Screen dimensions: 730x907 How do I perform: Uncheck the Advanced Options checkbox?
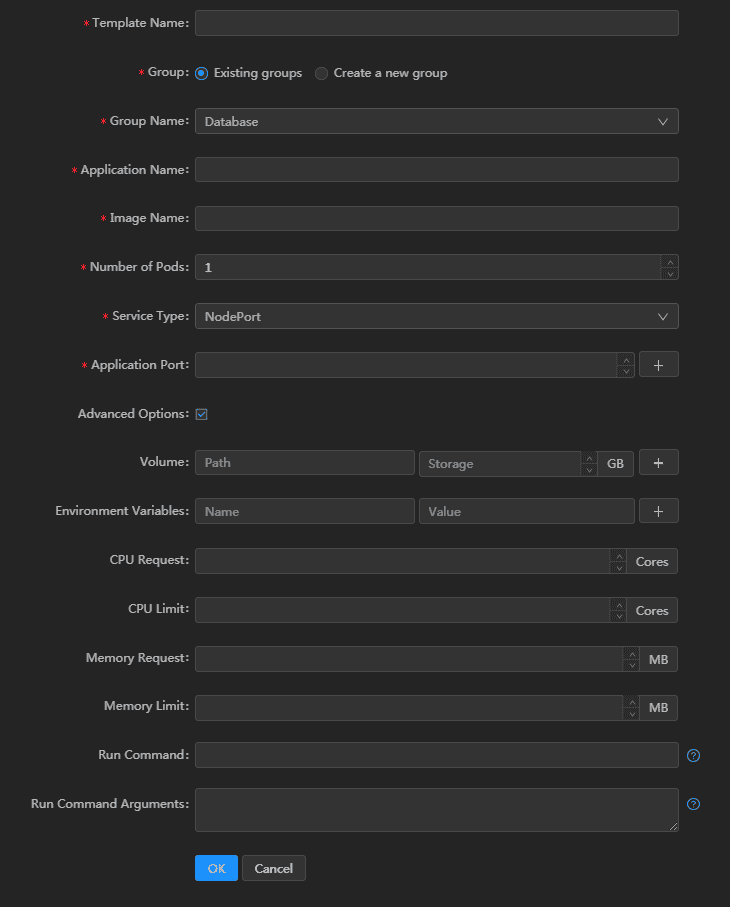click(x=201, y=414)
